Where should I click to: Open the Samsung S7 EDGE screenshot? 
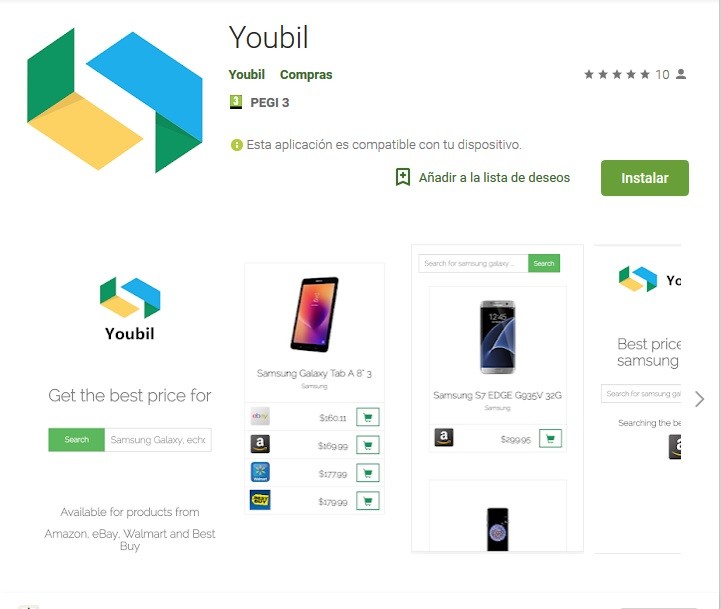(497, 398)
